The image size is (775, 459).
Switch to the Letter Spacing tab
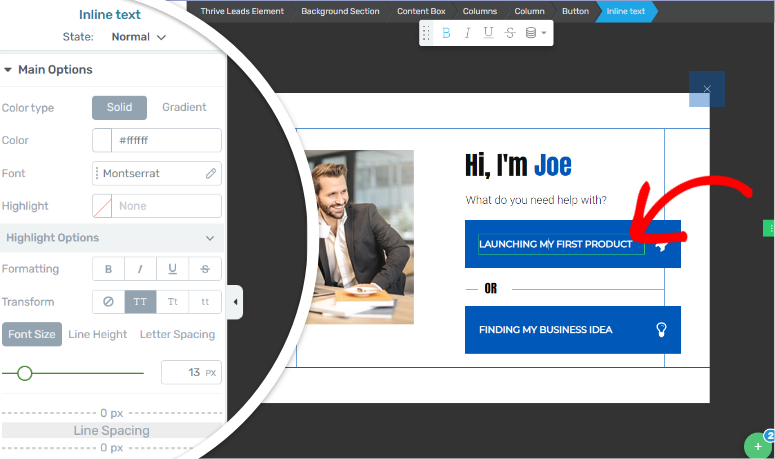(x=177, y=334)
